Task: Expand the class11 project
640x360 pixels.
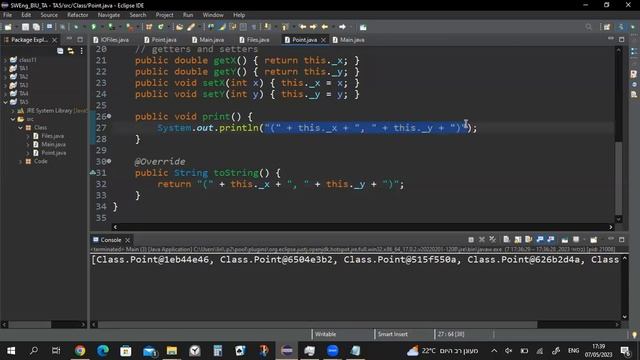Action: pyautogui.click(x=5, y=60)
